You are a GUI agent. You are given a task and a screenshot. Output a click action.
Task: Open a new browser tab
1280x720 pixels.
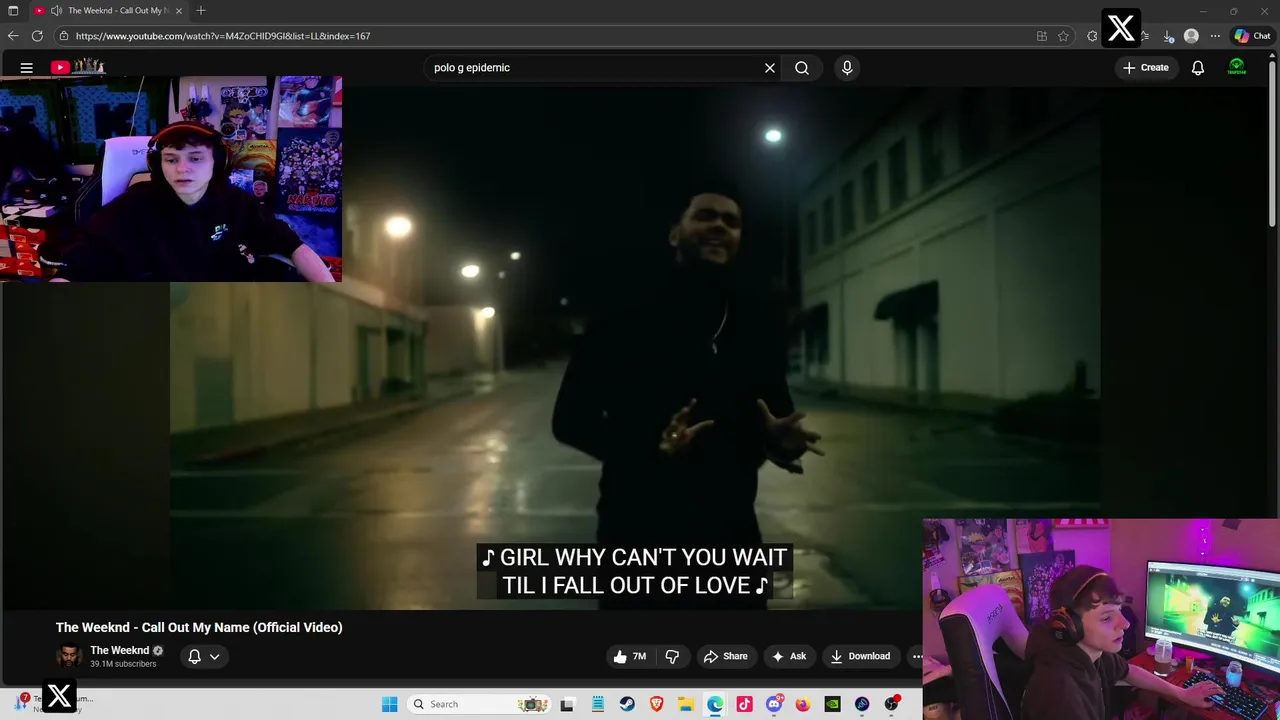point(201,10)
